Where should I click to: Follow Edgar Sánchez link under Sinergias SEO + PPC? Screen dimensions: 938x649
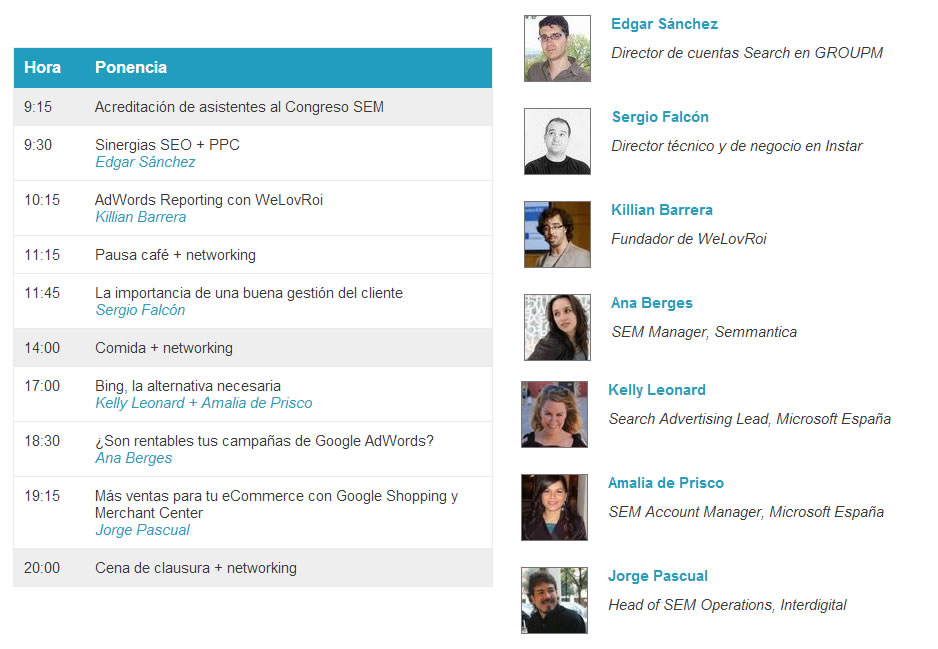pos(145,162)
